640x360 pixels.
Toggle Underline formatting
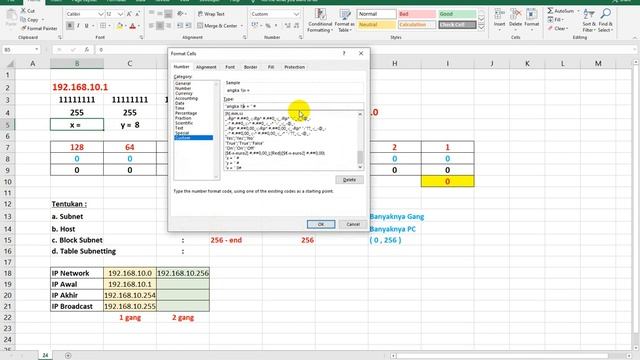pyautogui.click(x=86, y=26)
